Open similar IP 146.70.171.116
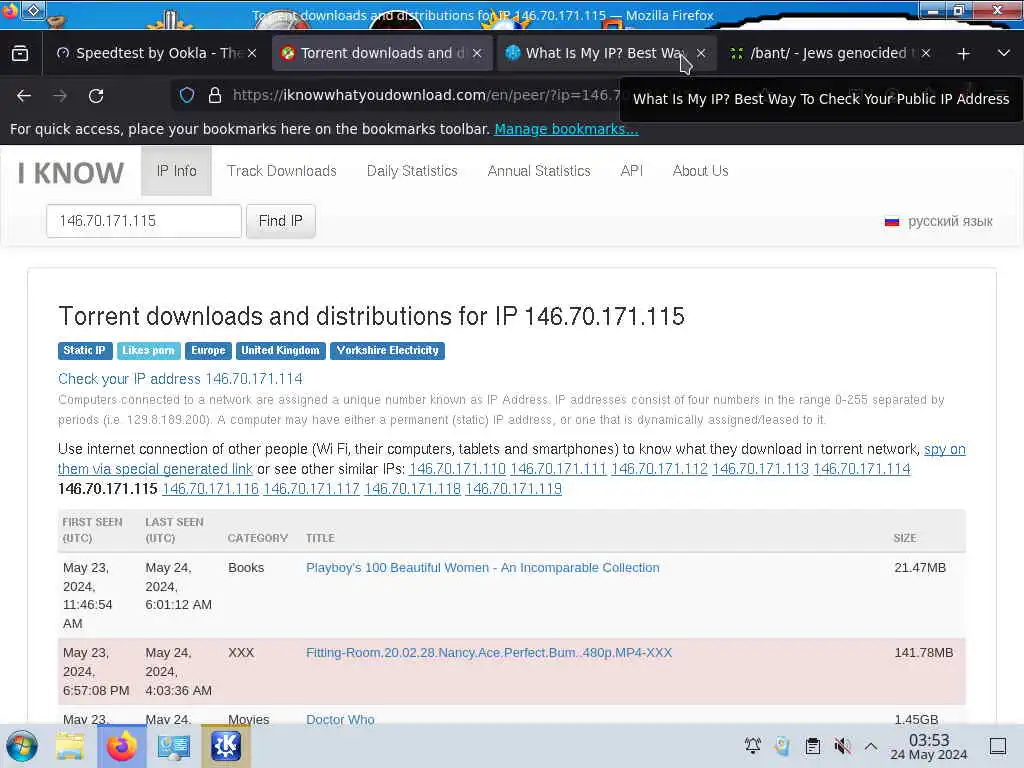 (210, 488)
